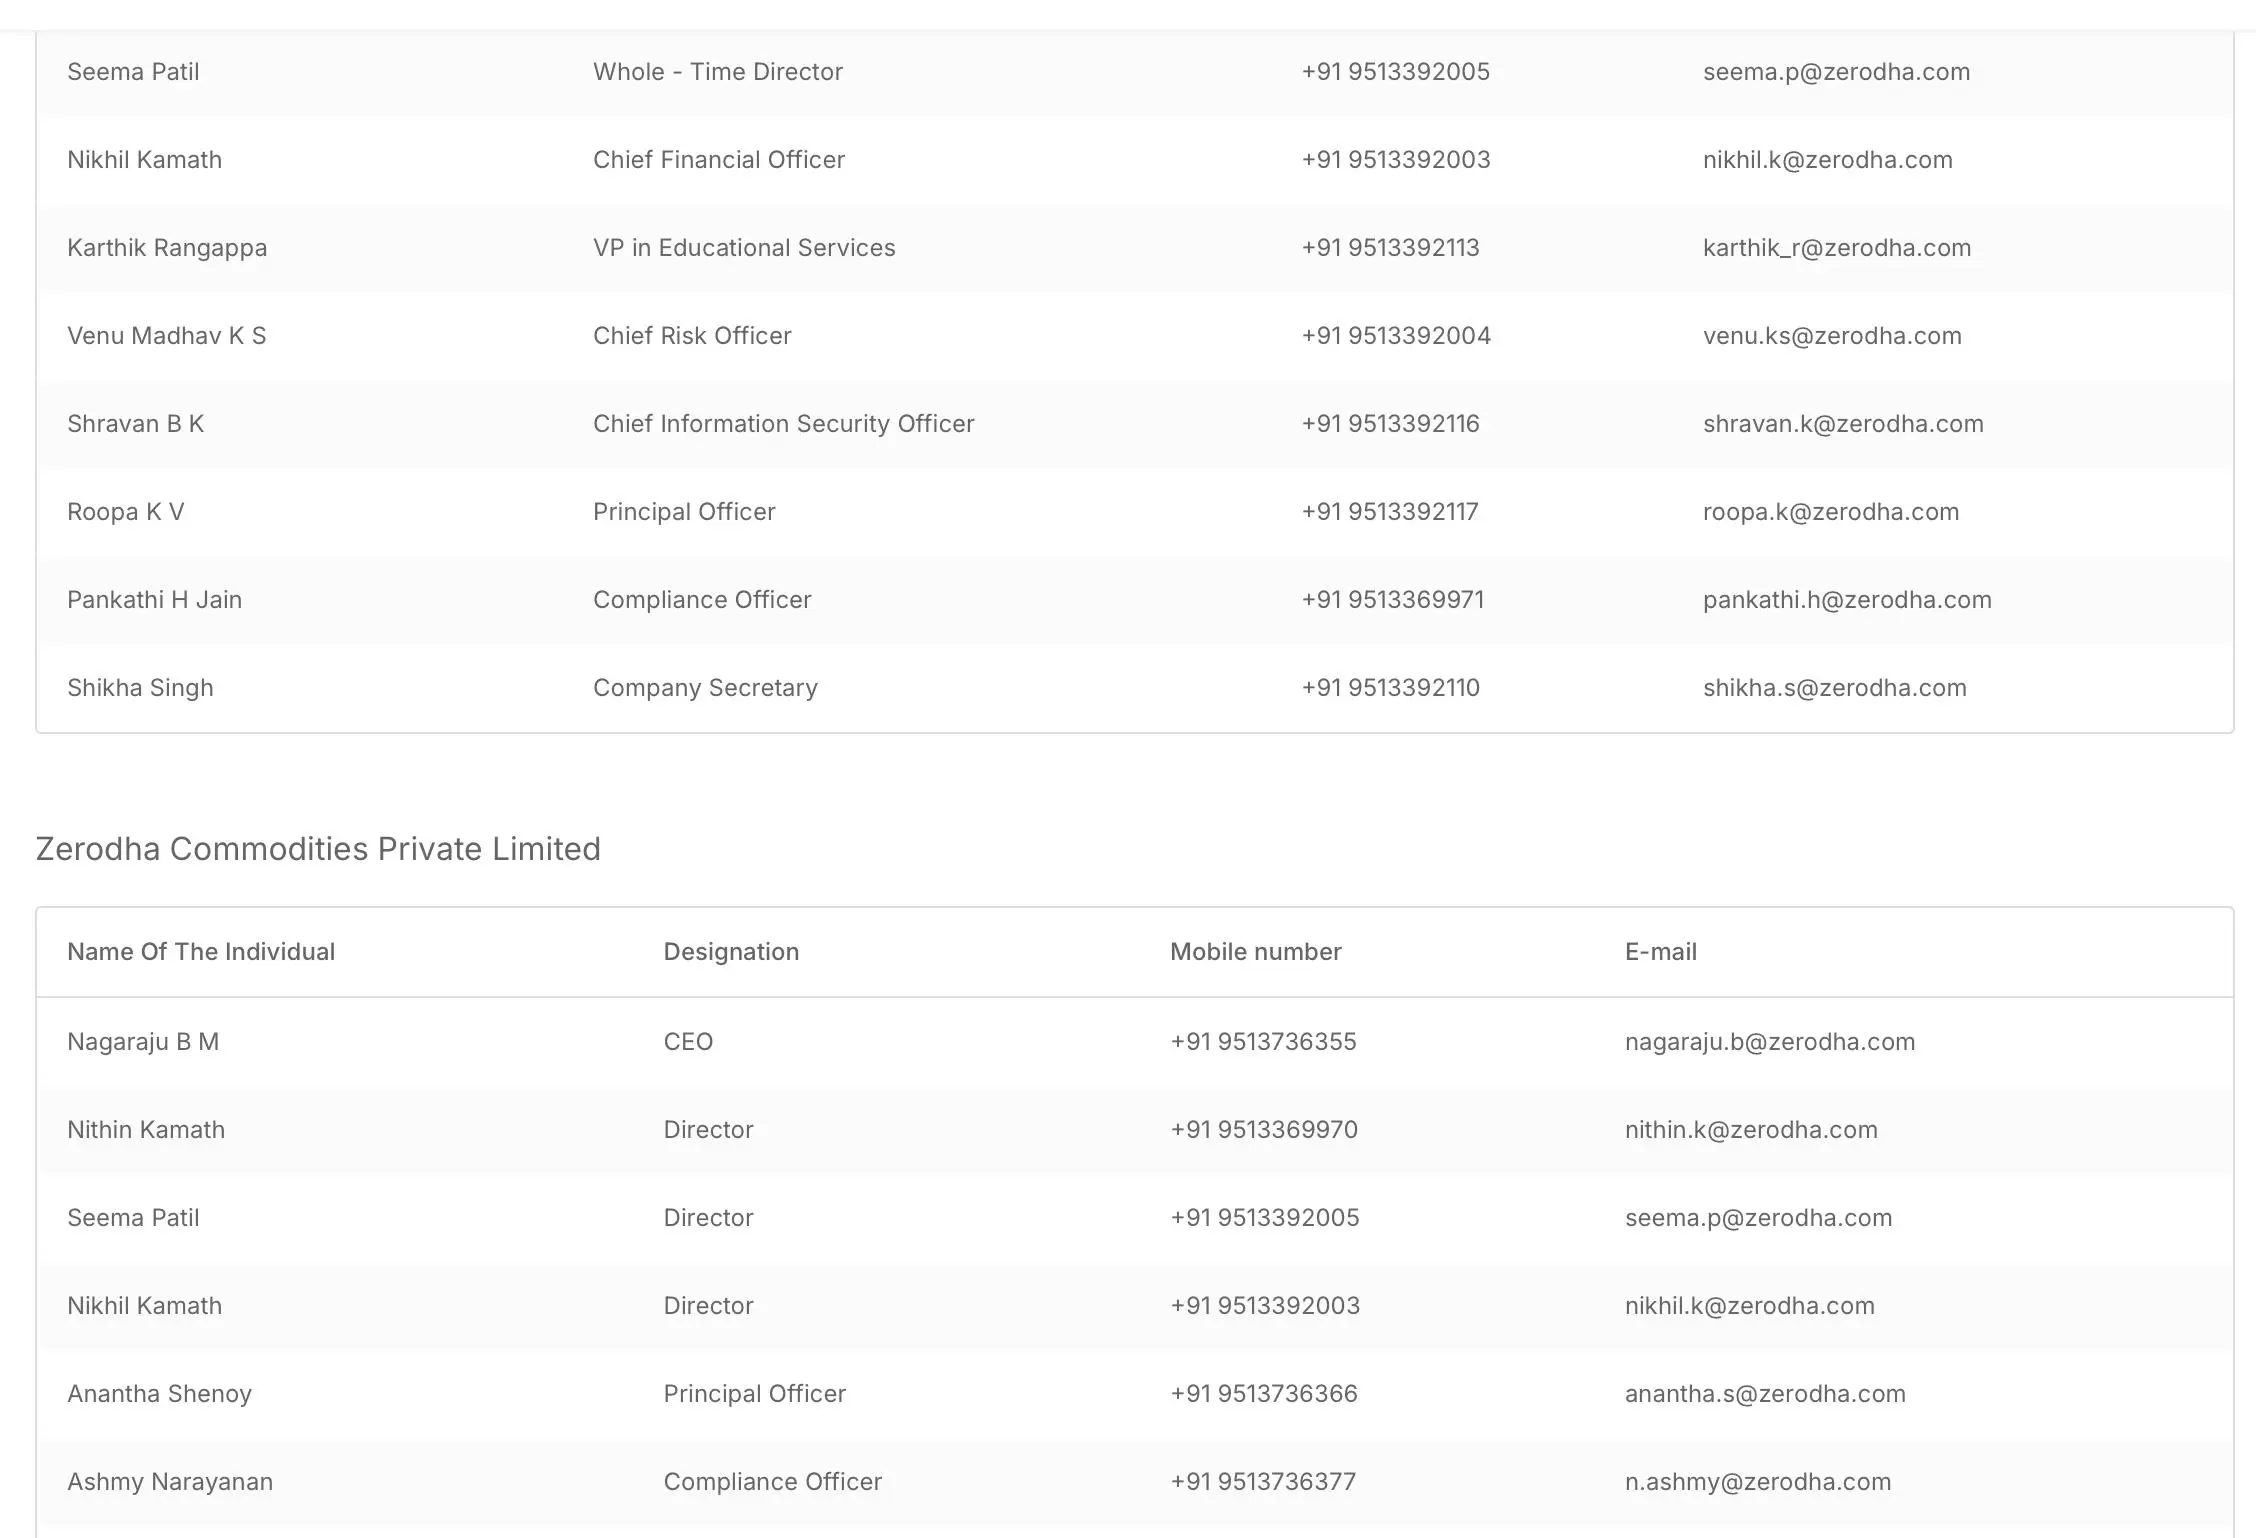Click Nikhil Kamath in the Chief Financial Officer row
Image resolution: width=2256 pixels, height=1538 pixels.
point(145,160)
